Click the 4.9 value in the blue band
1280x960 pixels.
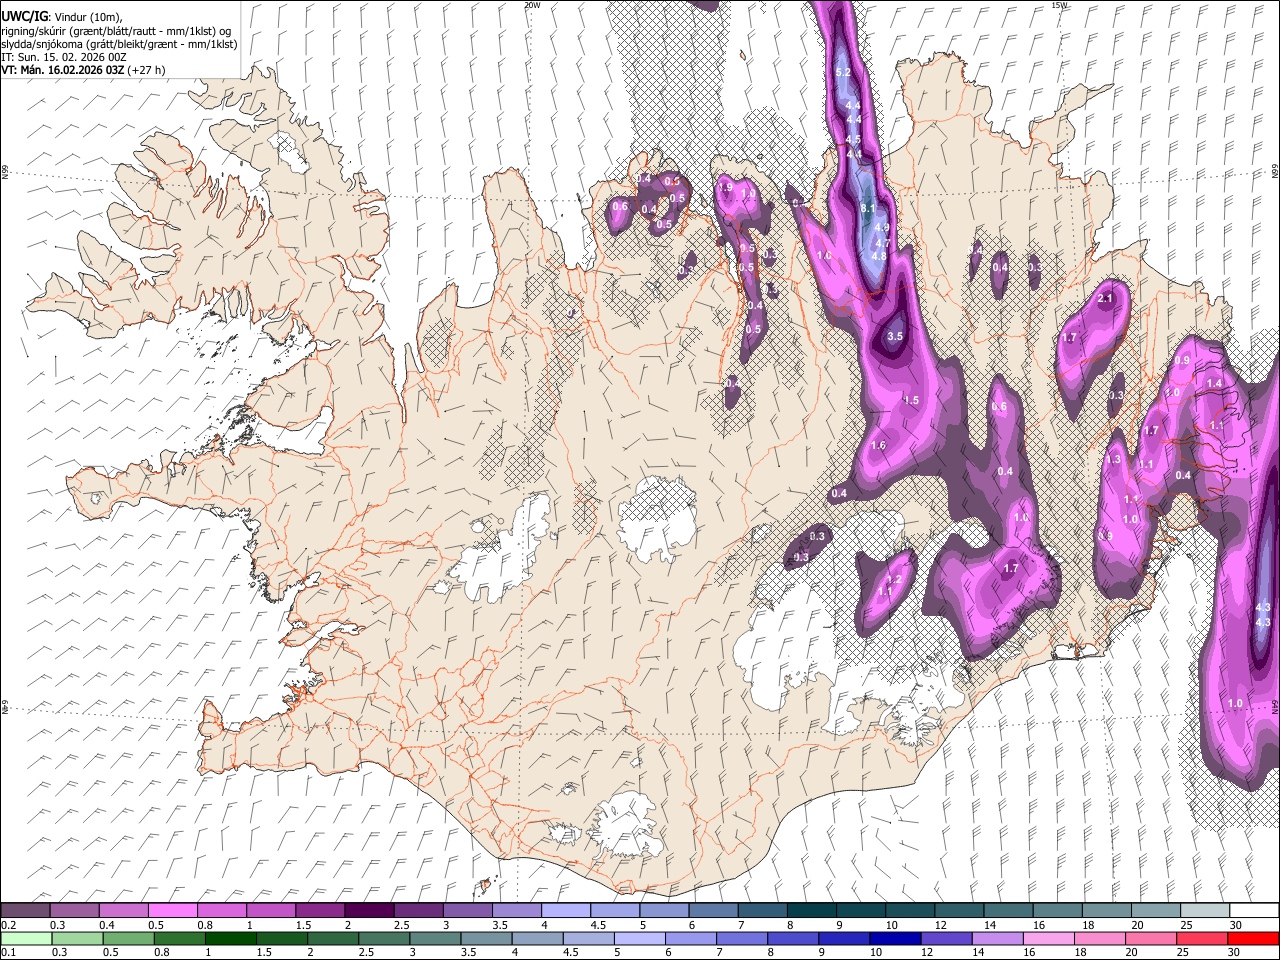882,228
